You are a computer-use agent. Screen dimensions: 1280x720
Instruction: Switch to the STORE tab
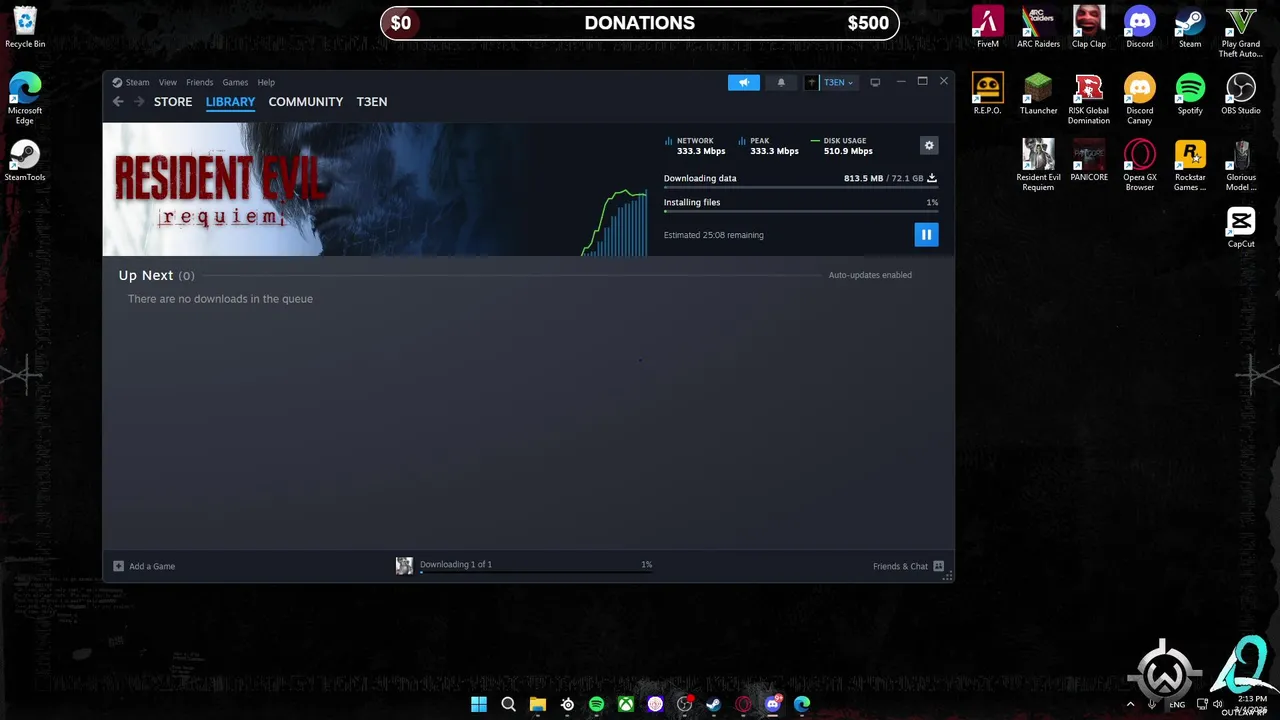(x=173, y=102)
